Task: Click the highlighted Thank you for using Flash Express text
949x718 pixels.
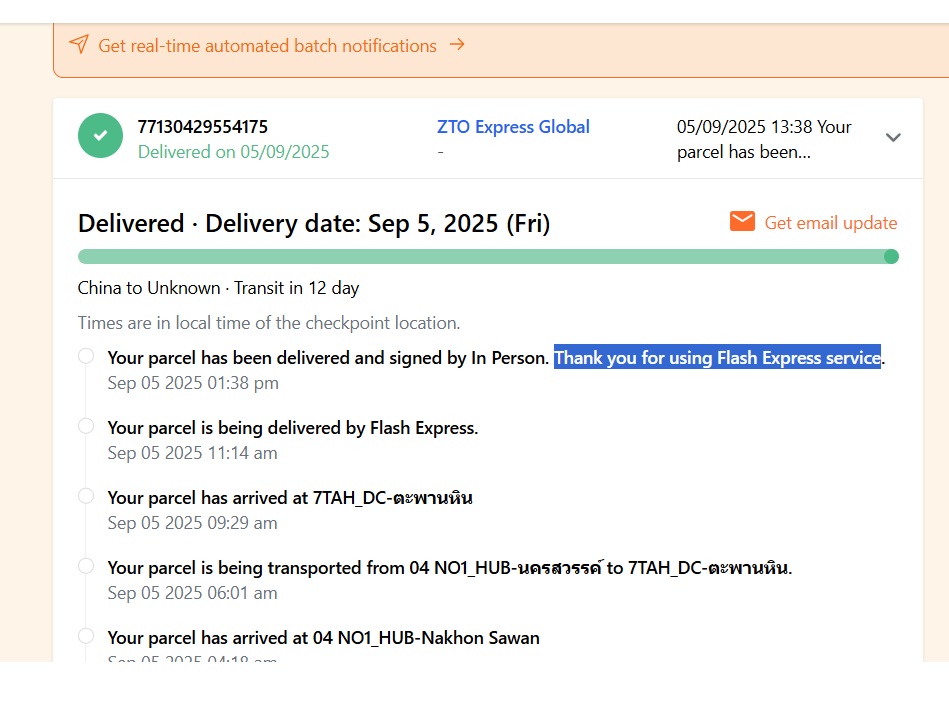Action: pyautogui.click(x=717, y=358)
